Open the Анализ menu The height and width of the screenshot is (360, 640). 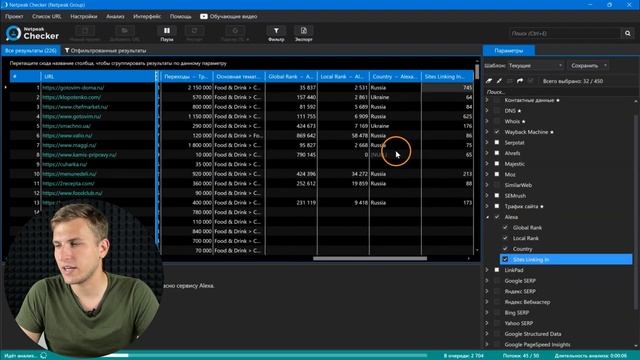[115, 16]
